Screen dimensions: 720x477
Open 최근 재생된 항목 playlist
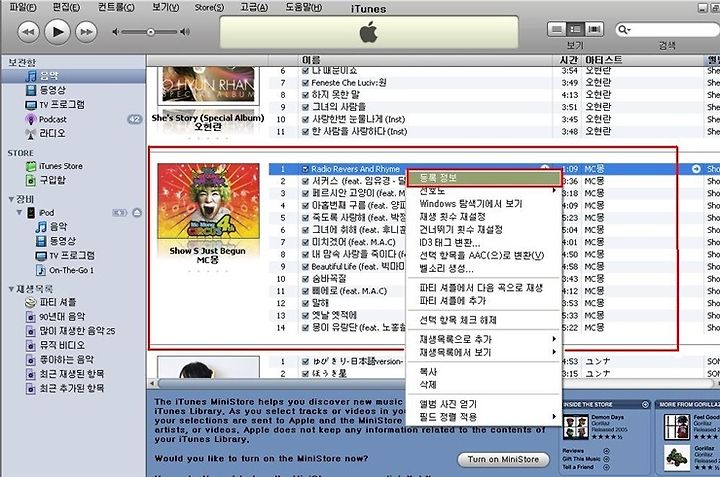point(73,374)
